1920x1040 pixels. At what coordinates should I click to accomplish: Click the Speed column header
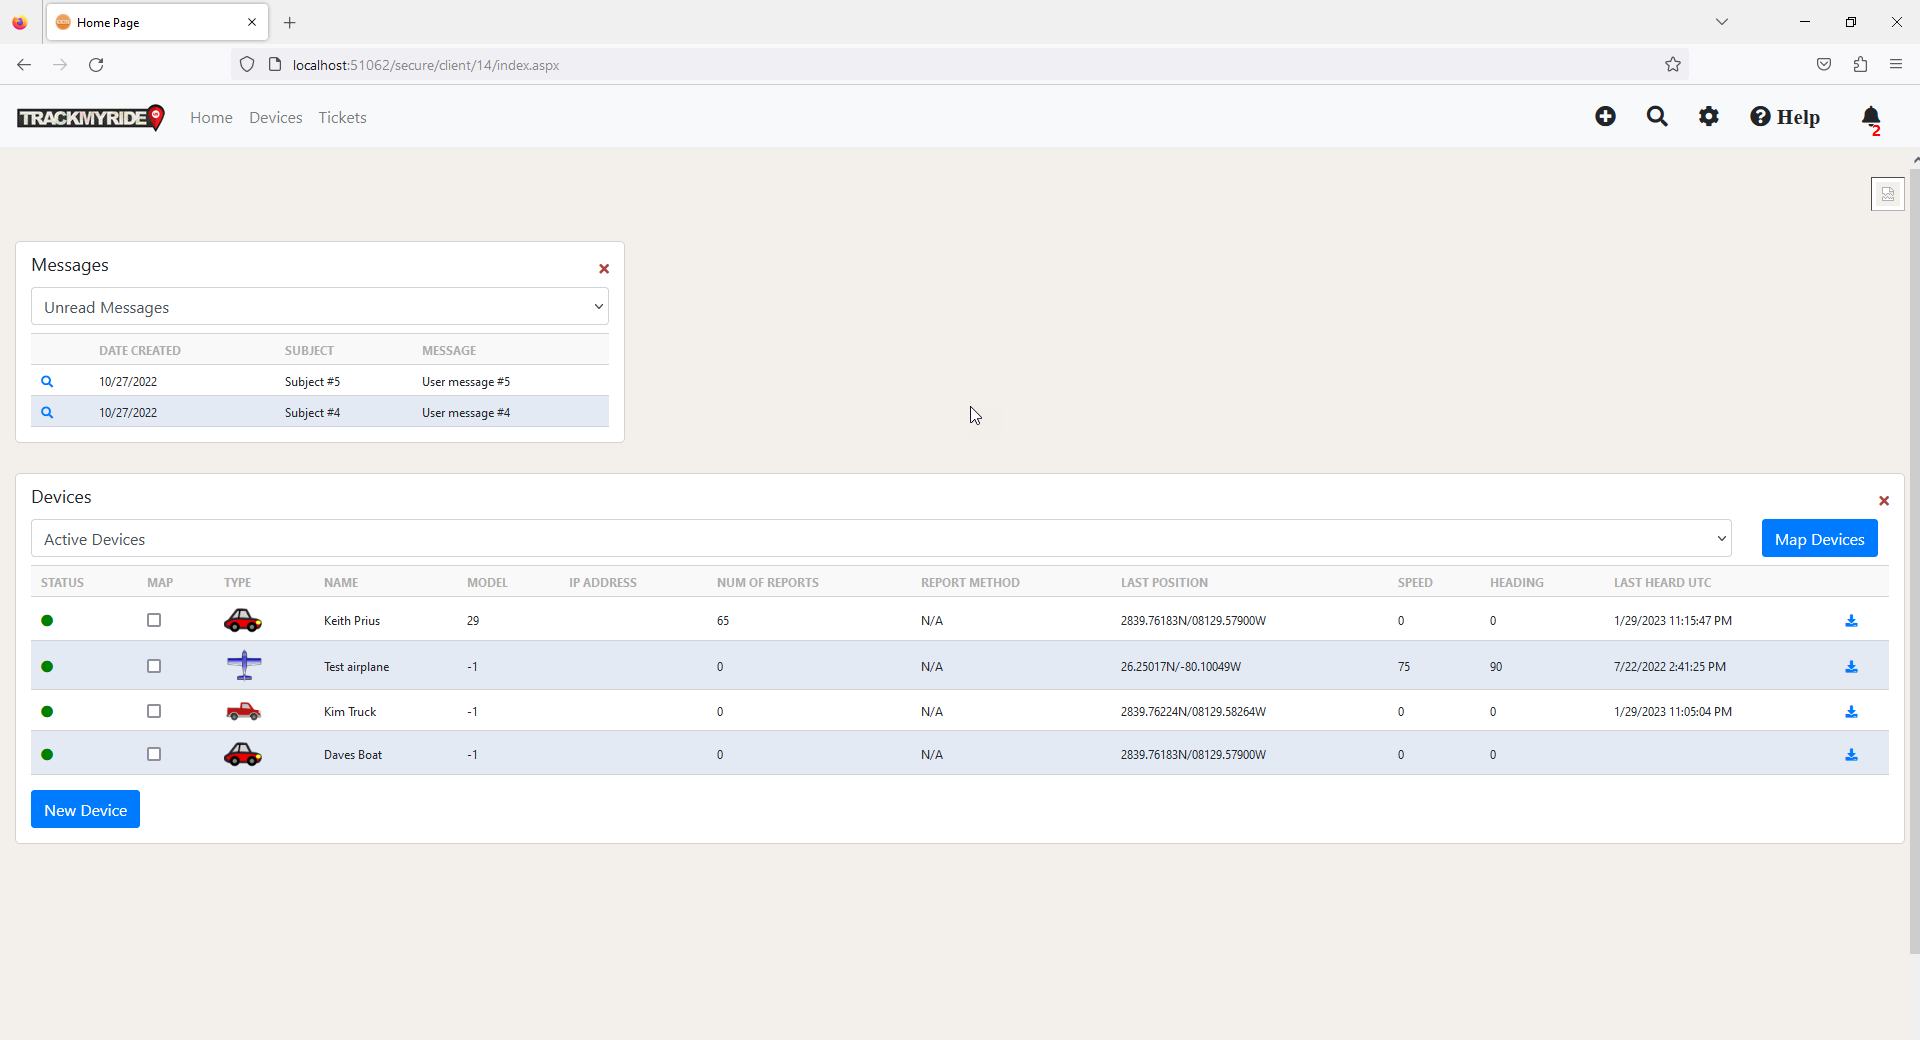coord(1415,583)
